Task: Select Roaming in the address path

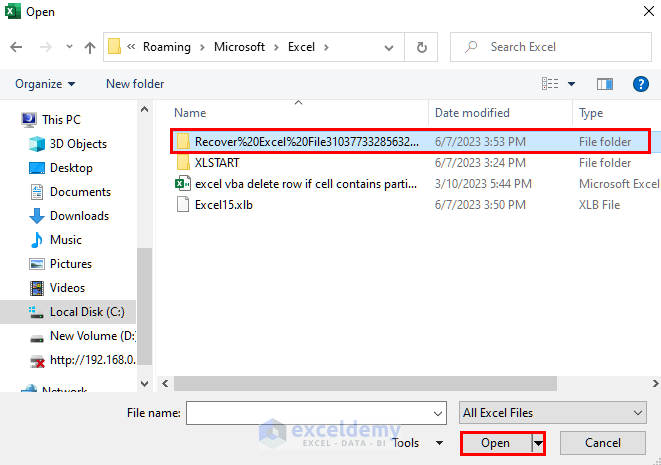Action: [x=167, y=46]
